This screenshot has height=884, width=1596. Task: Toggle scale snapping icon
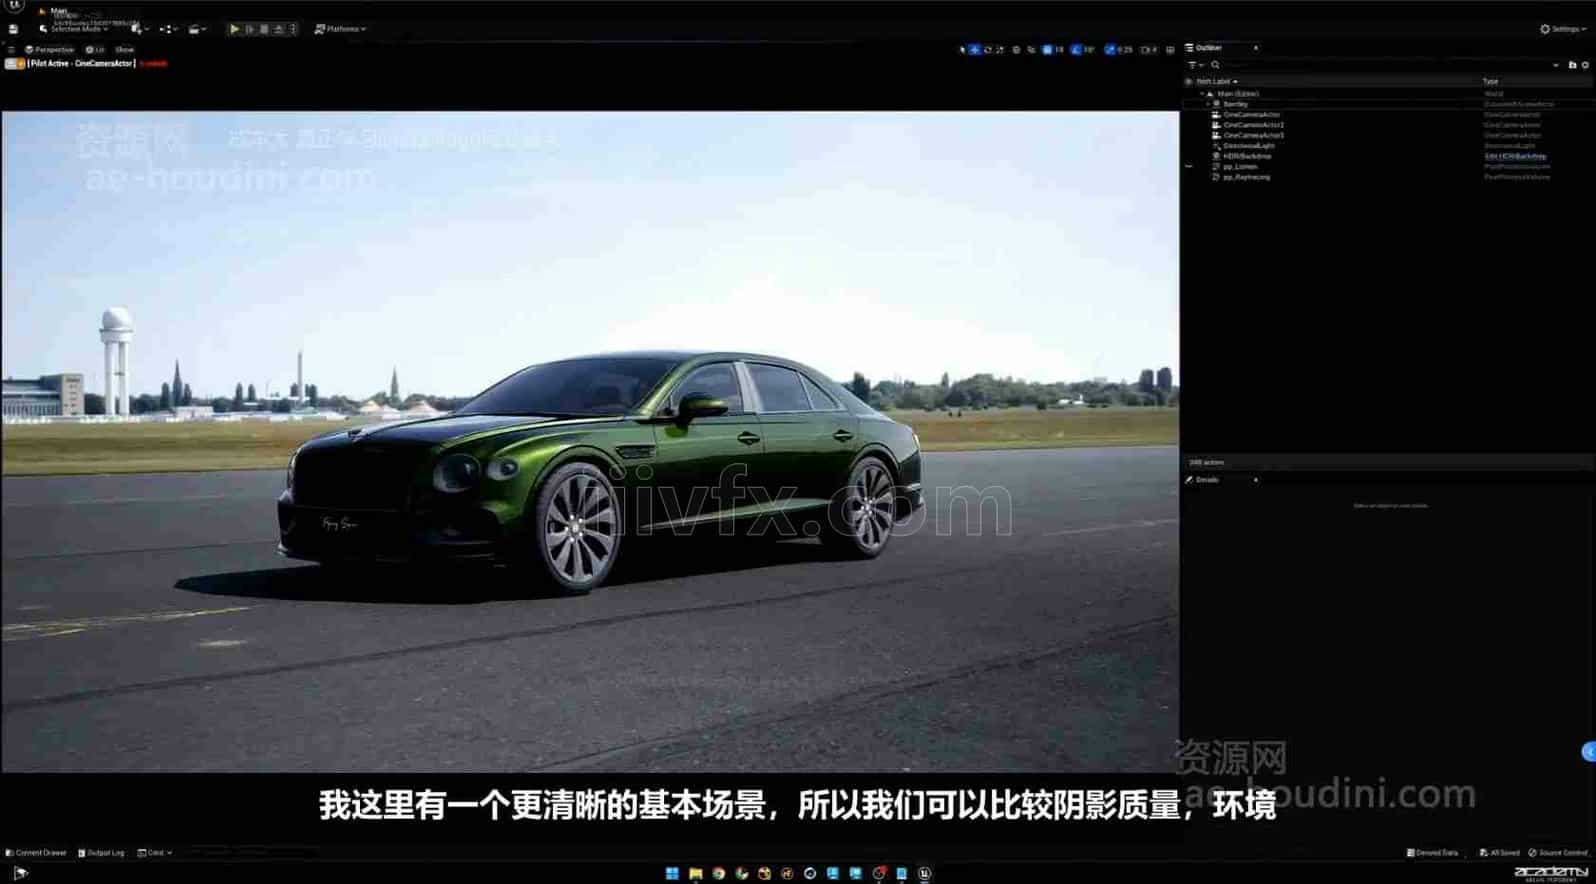(x=1110, y=49)
